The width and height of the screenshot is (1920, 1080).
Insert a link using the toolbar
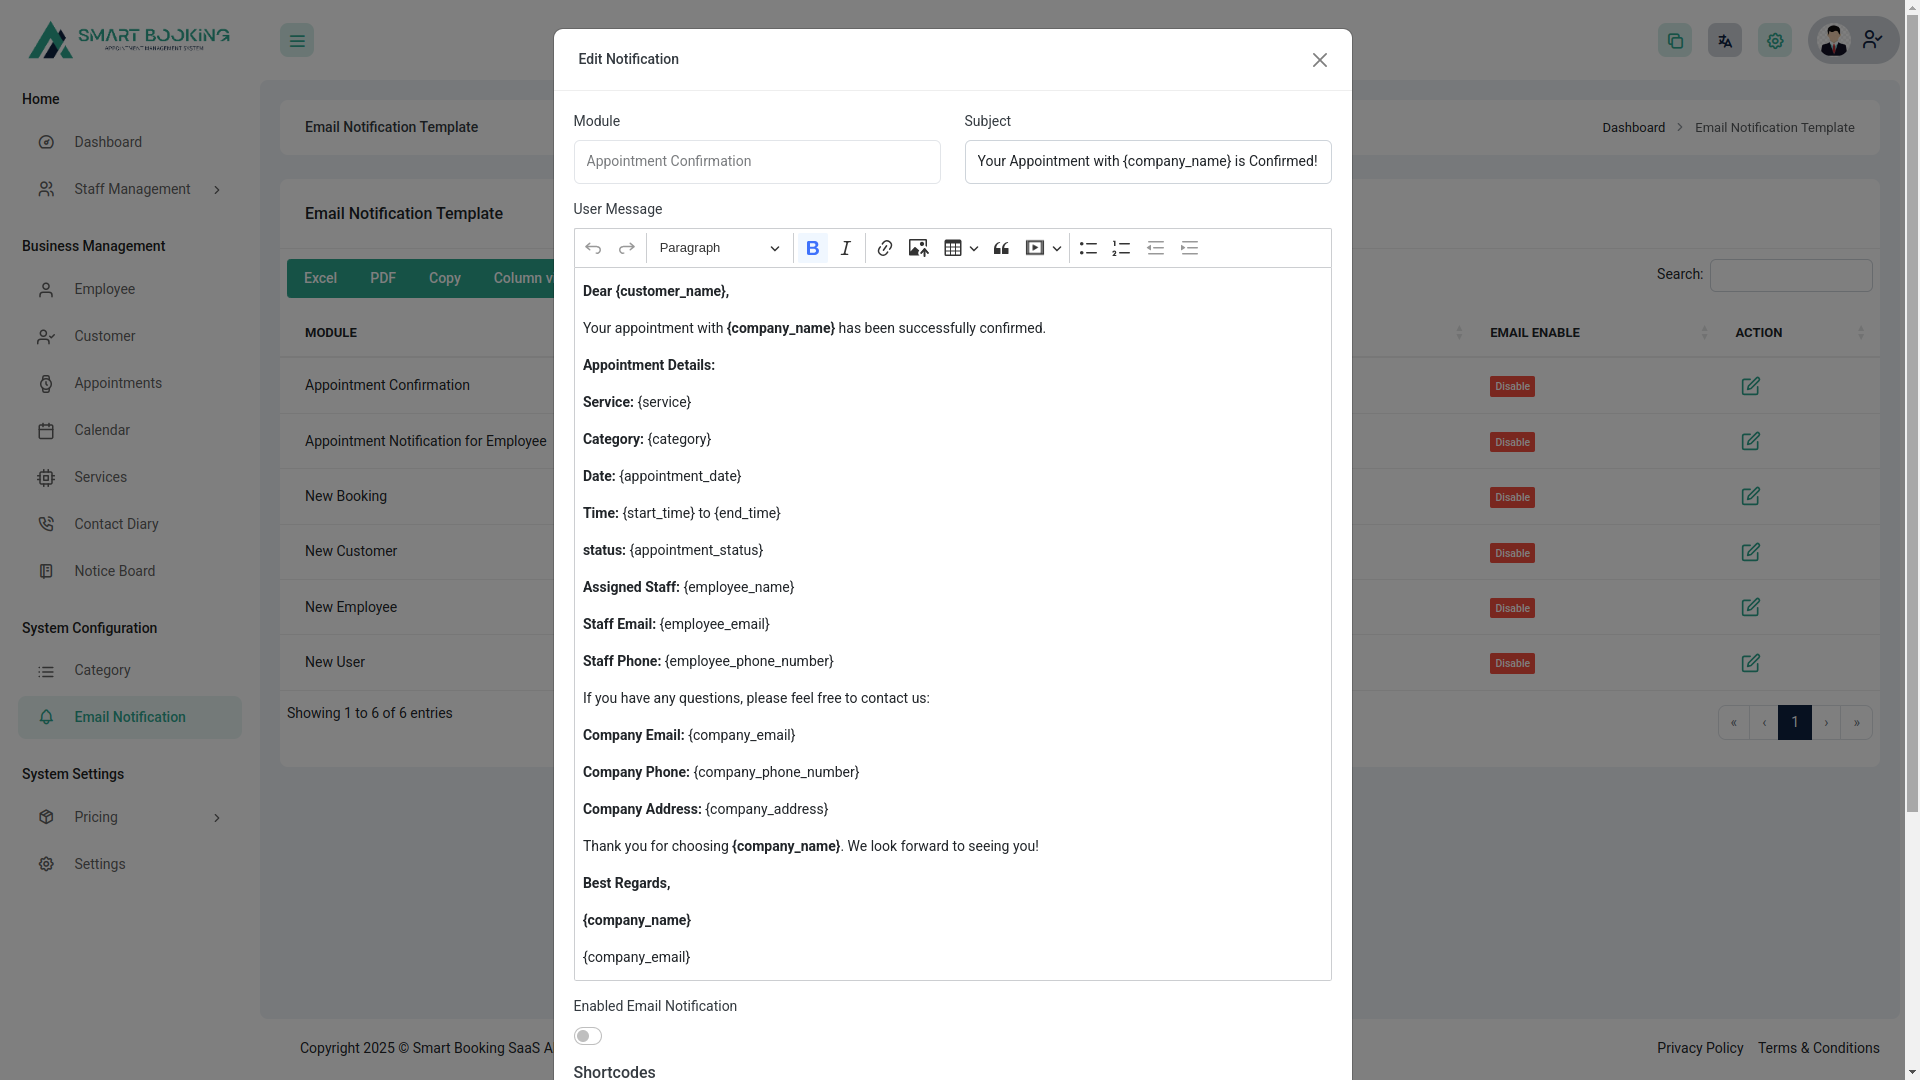pyautogui.click(x=884, y=248)
